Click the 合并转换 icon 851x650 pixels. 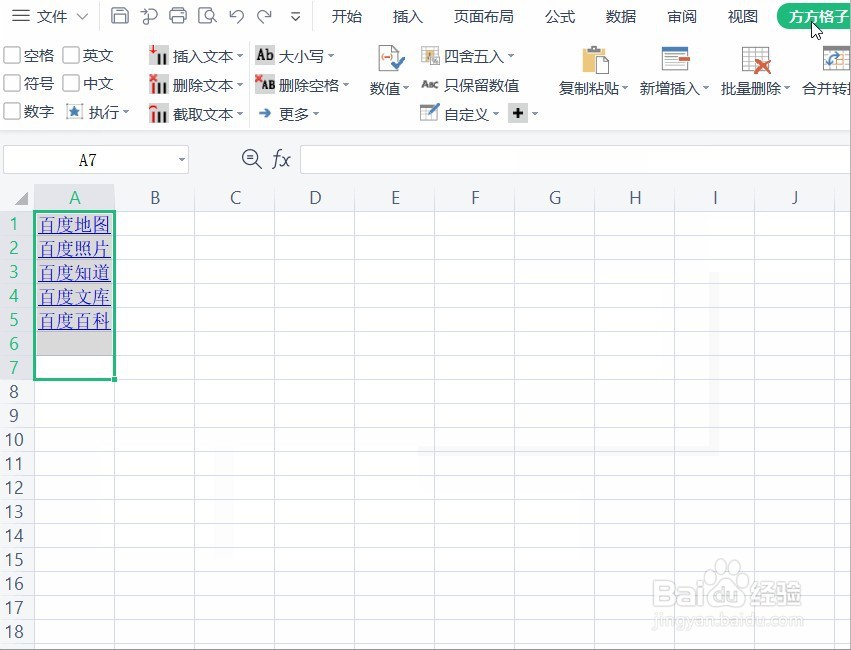pyautogui.click(x=836, y=59)
